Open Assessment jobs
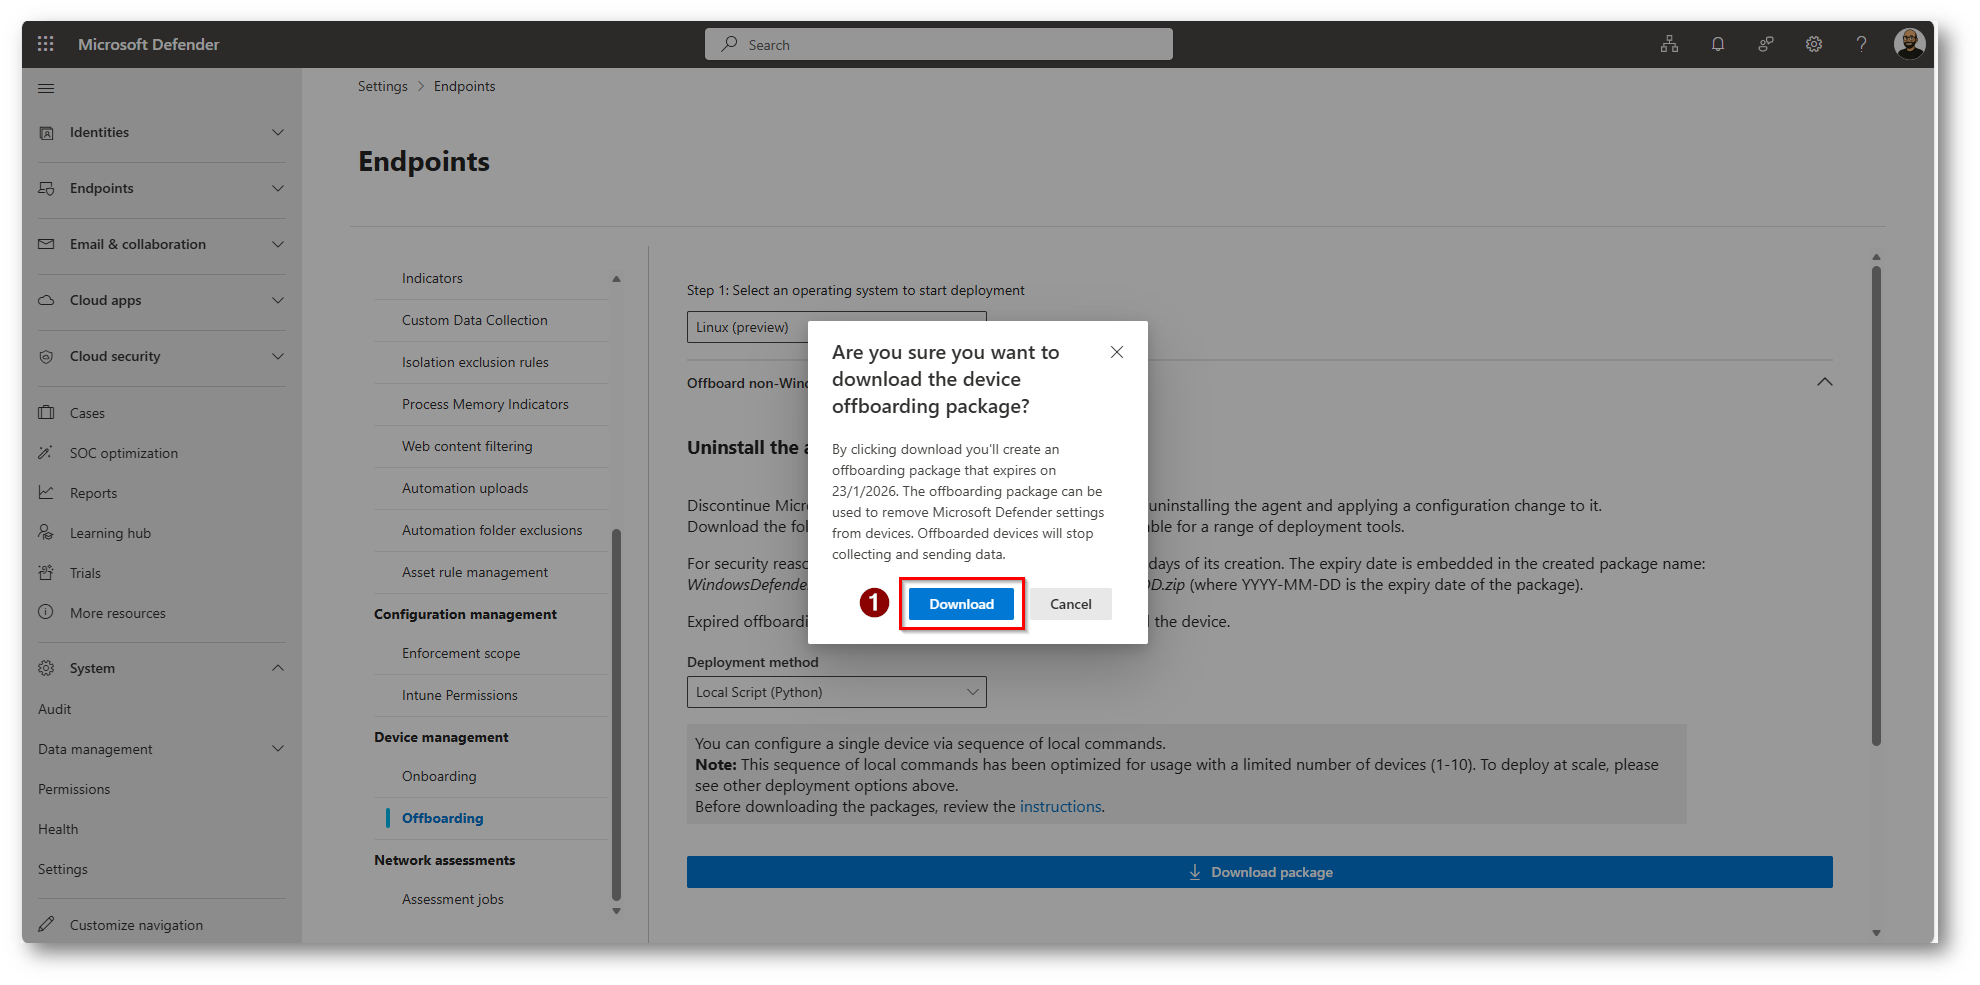1980x985 pixels. point(453,899)
